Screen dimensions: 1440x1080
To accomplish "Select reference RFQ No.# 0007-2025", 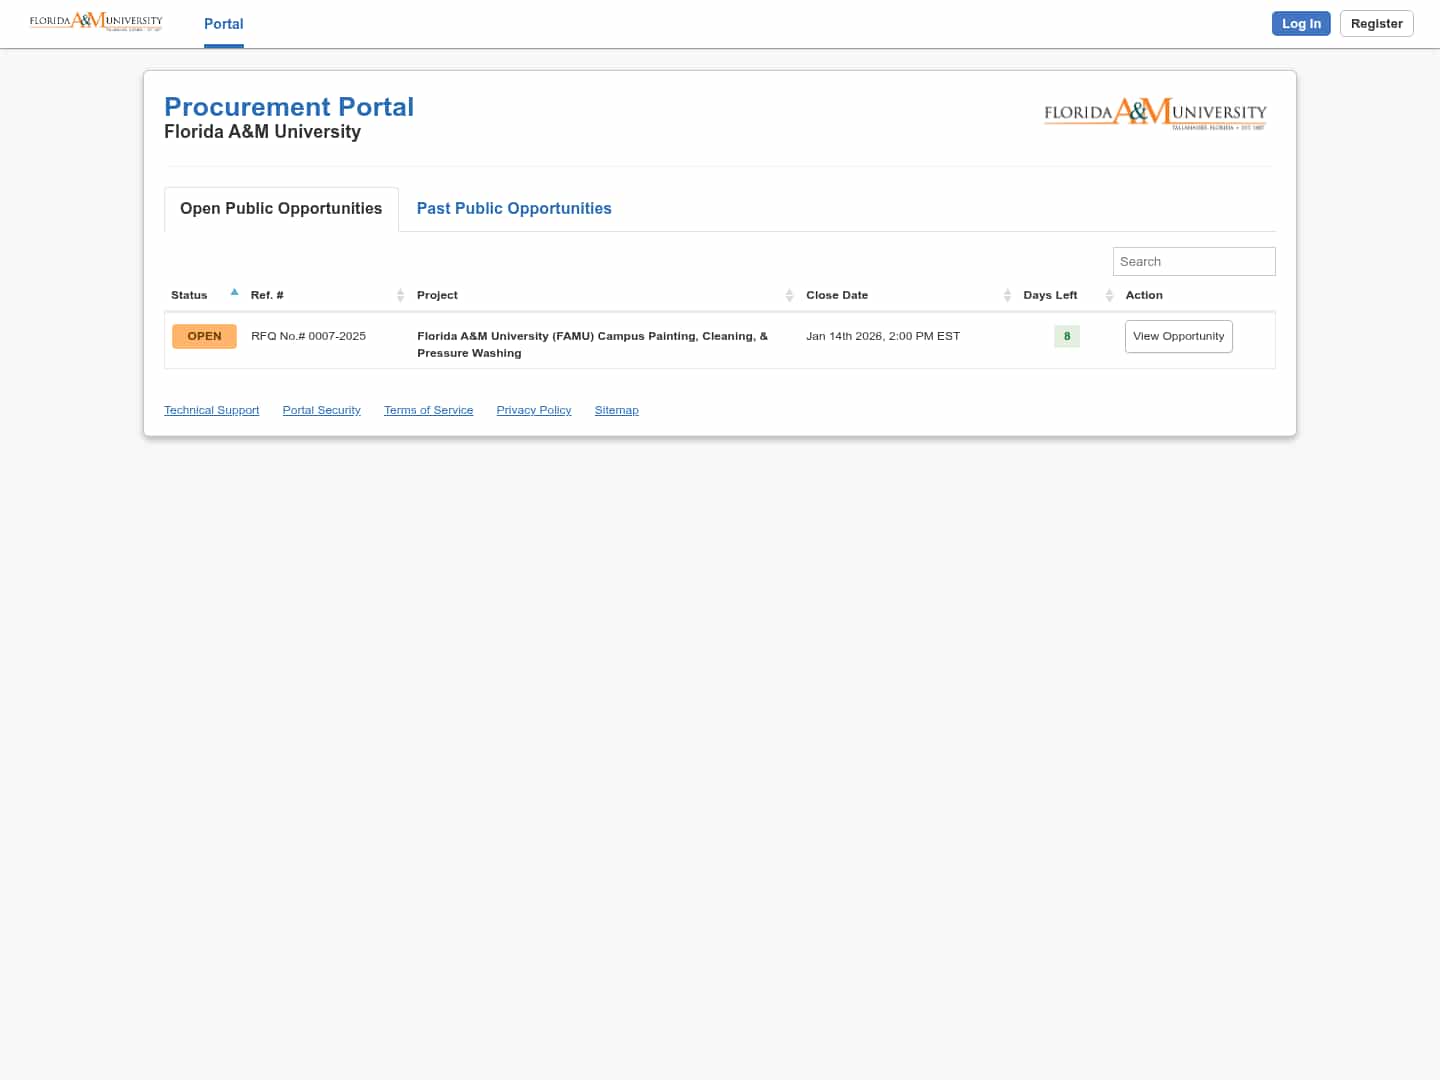I will coord(308,337).
